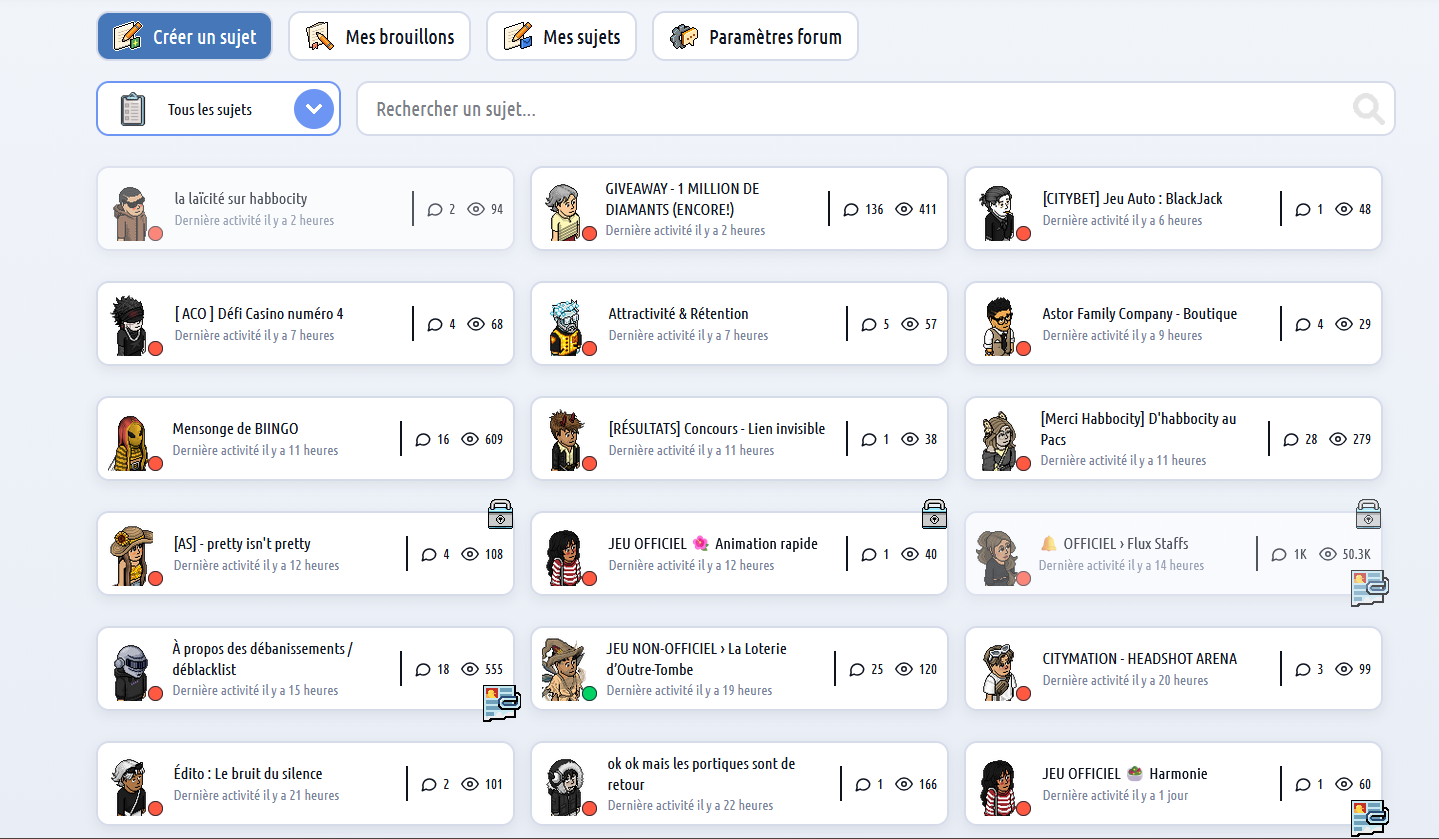The image size is (1439, 839).
Task: Open '[ ACO ] Défi Casino numéro 4'
Action: 305,323
